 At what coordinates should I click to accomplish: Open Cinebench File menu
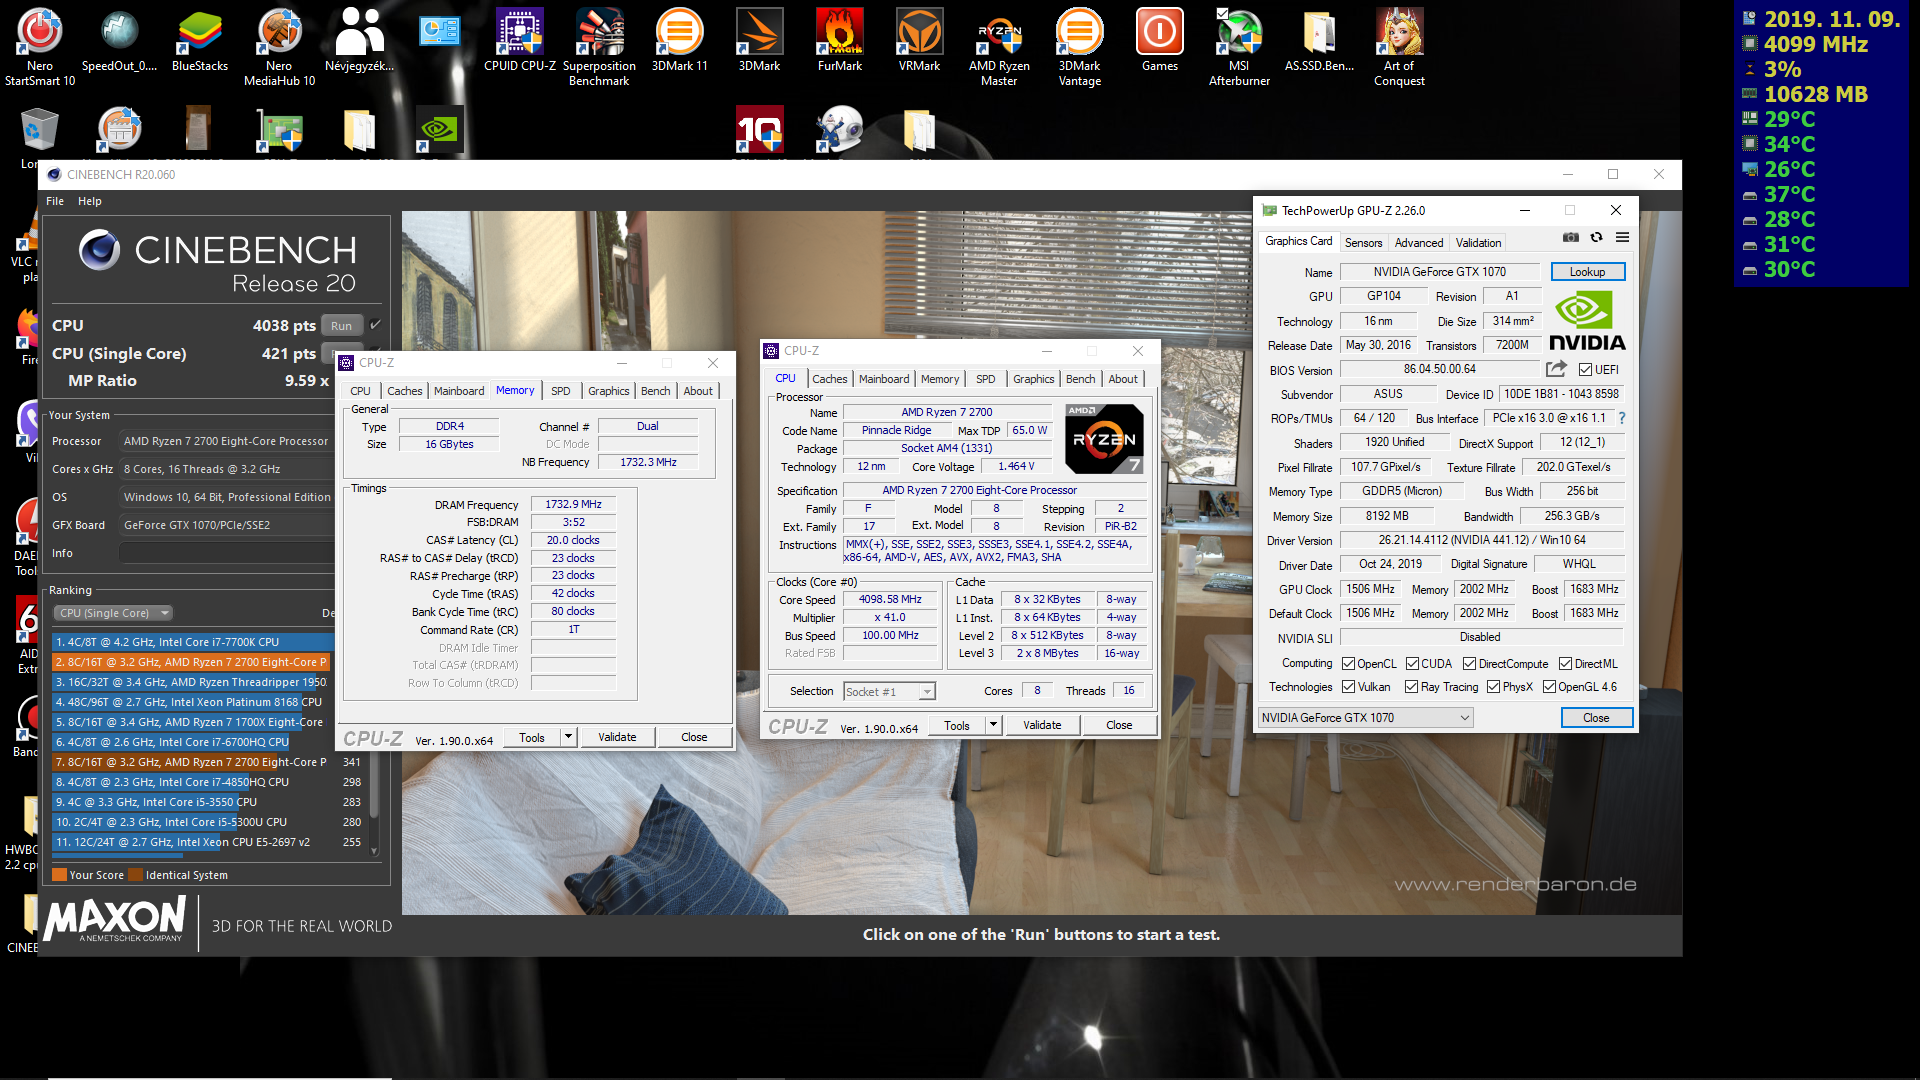pos(55,201)
